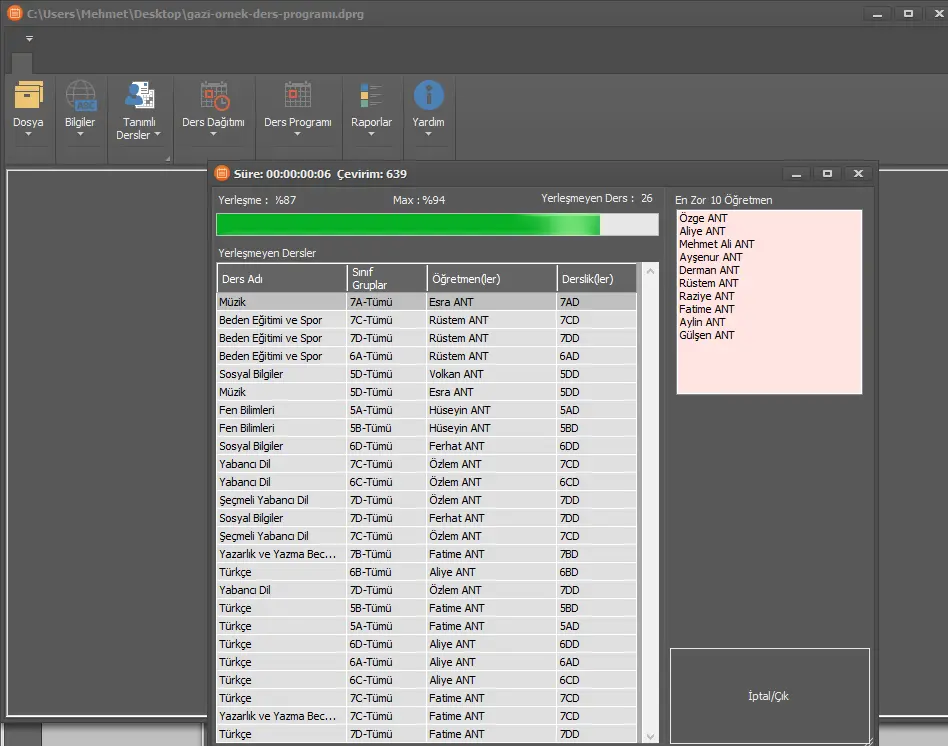The width and height of the screenshot is (948, 746).
Task: Click the quick access toolbar customize arrow
Action: 30,39
